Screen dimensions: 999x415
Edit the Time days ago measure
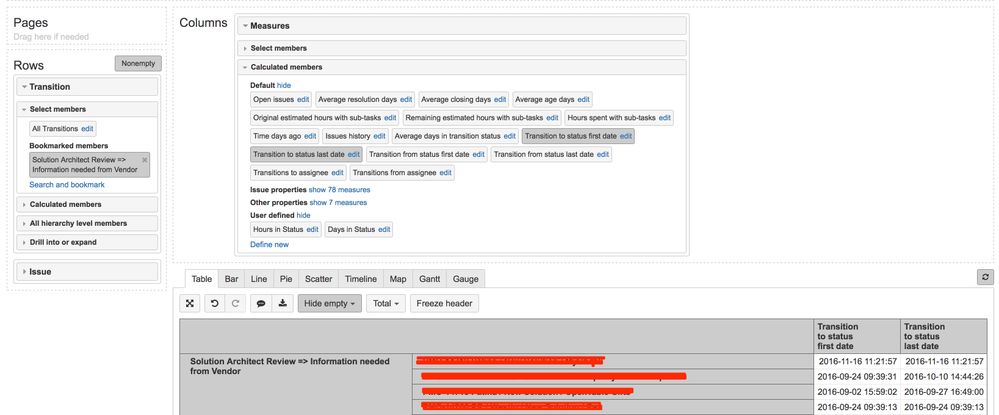310,136
